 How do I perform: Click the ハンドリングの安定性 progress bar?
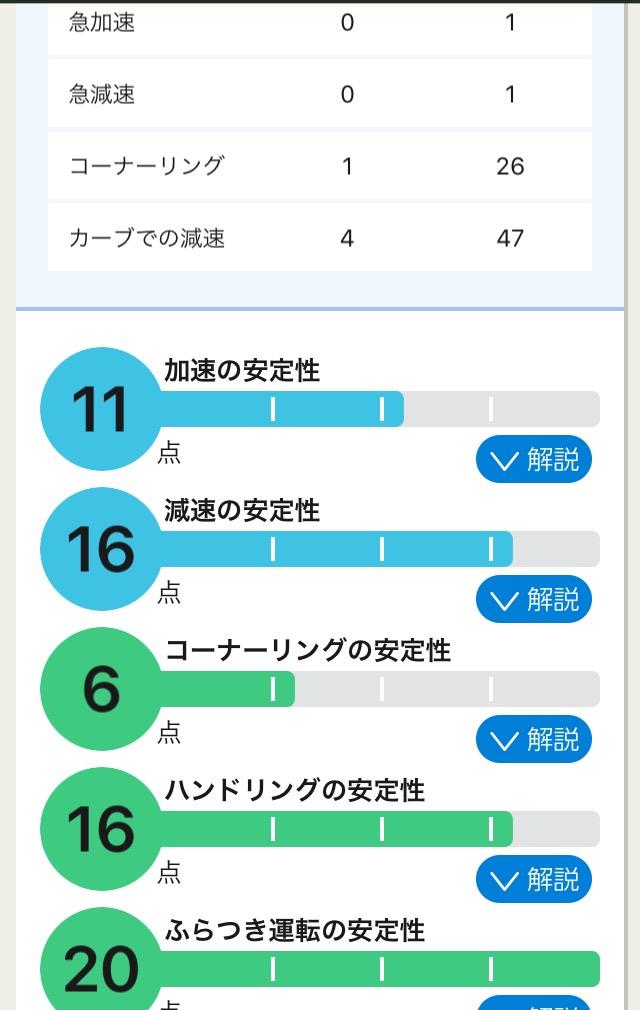pos(380,828)
